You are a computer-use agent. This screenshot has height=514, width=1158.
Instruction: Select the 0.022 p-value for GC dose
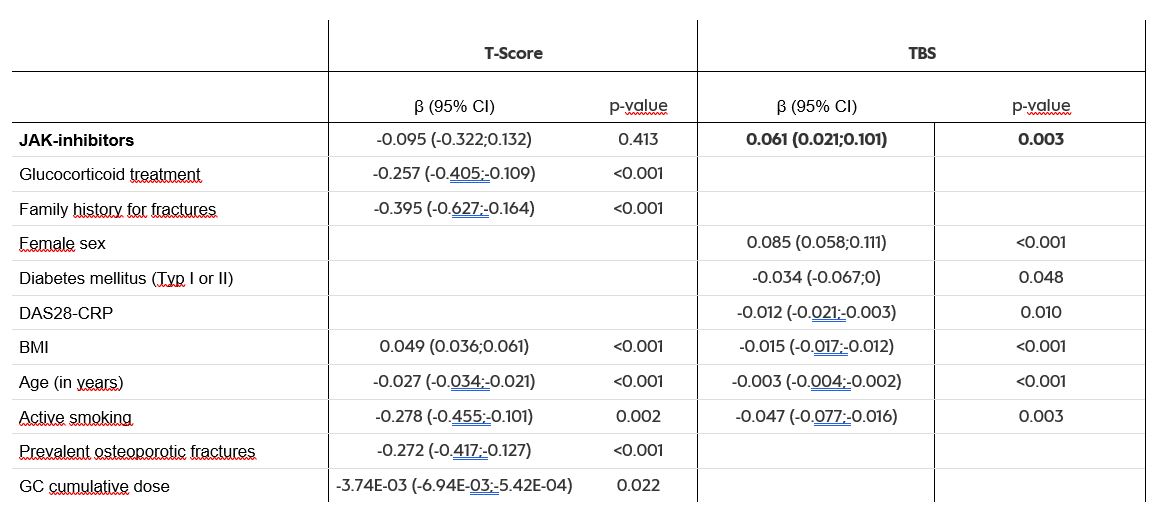[x=638, y=486]
